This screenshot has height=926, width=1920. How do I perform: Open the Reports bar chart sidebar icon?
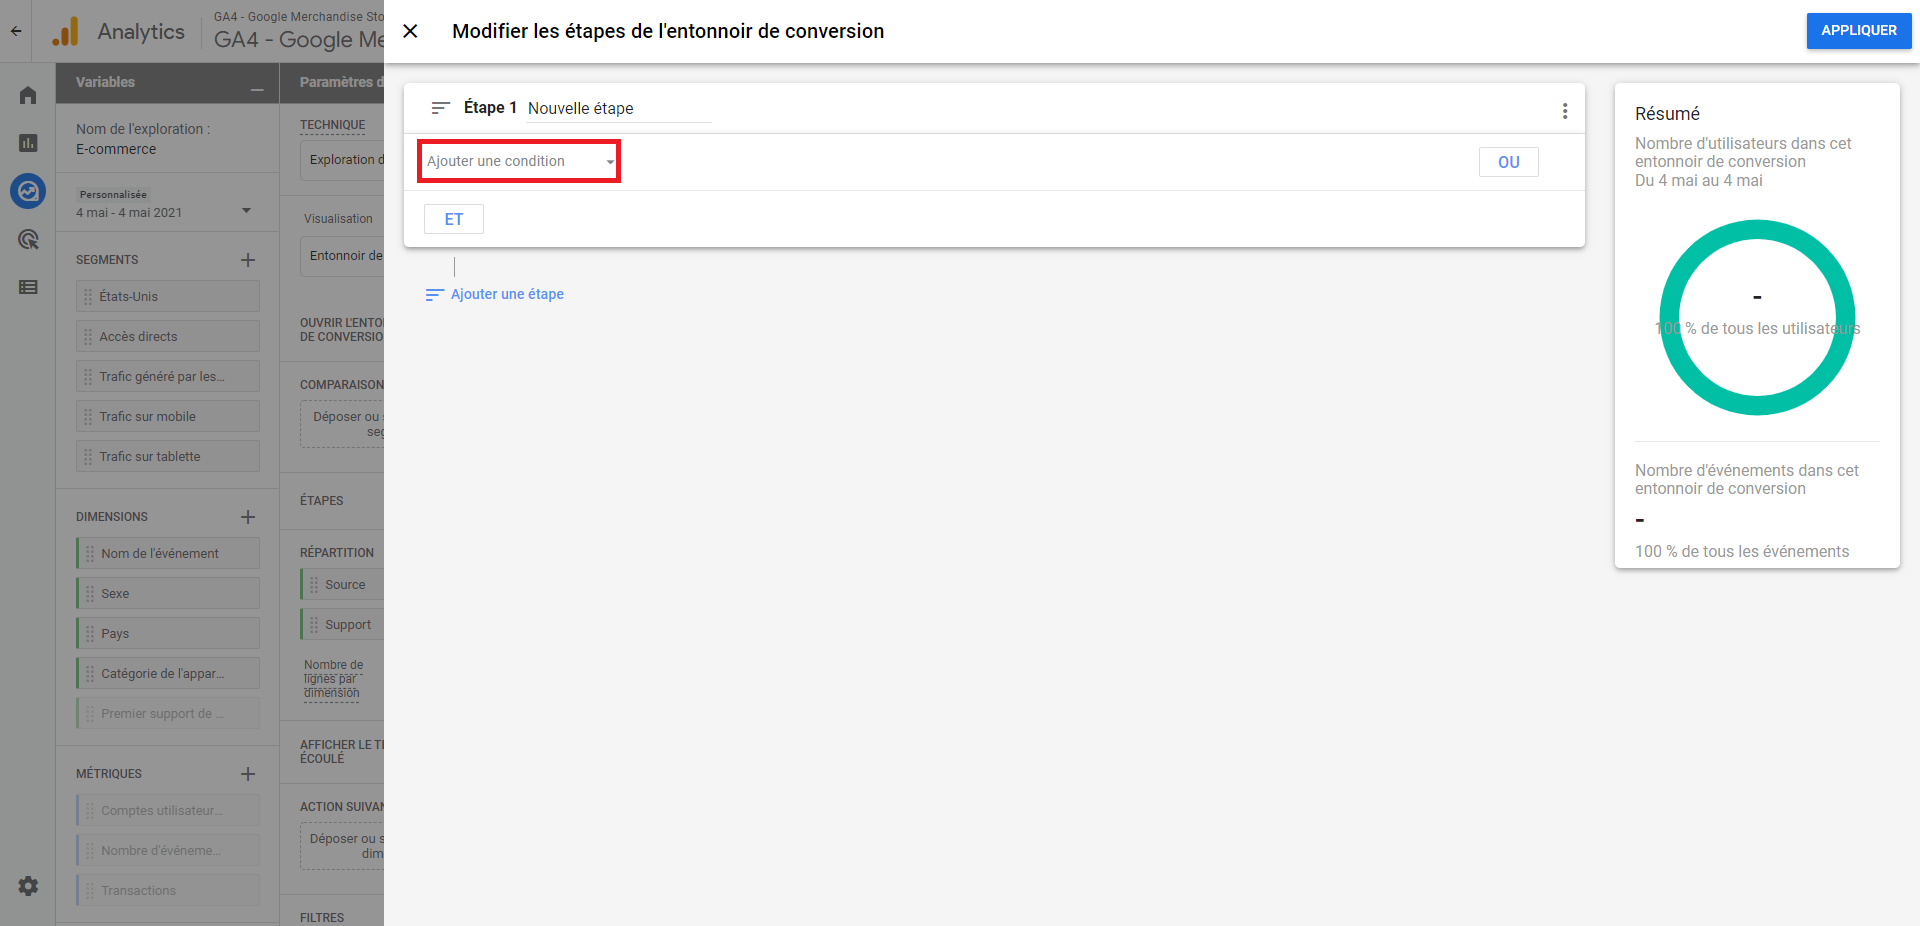click(28, 143)
